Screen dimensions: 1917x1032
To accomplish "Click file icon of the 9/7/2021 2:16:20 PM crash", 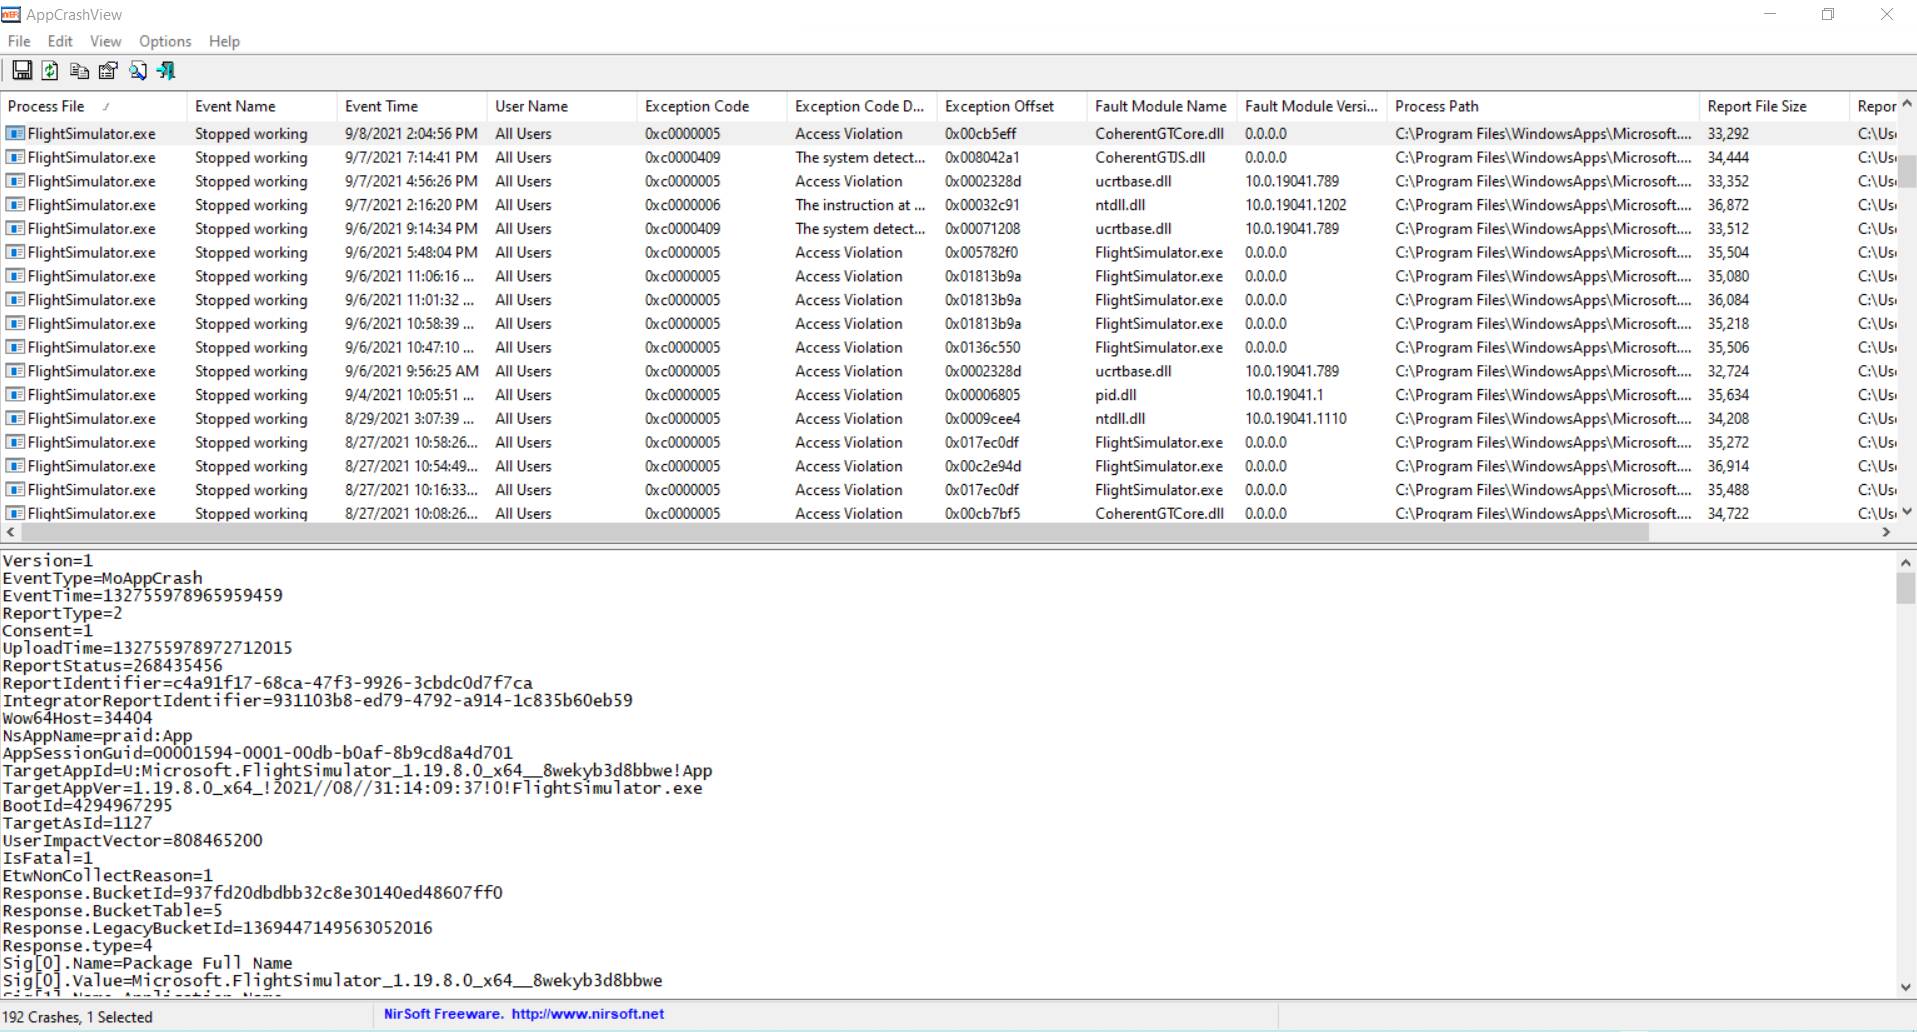I will point(15,205).
